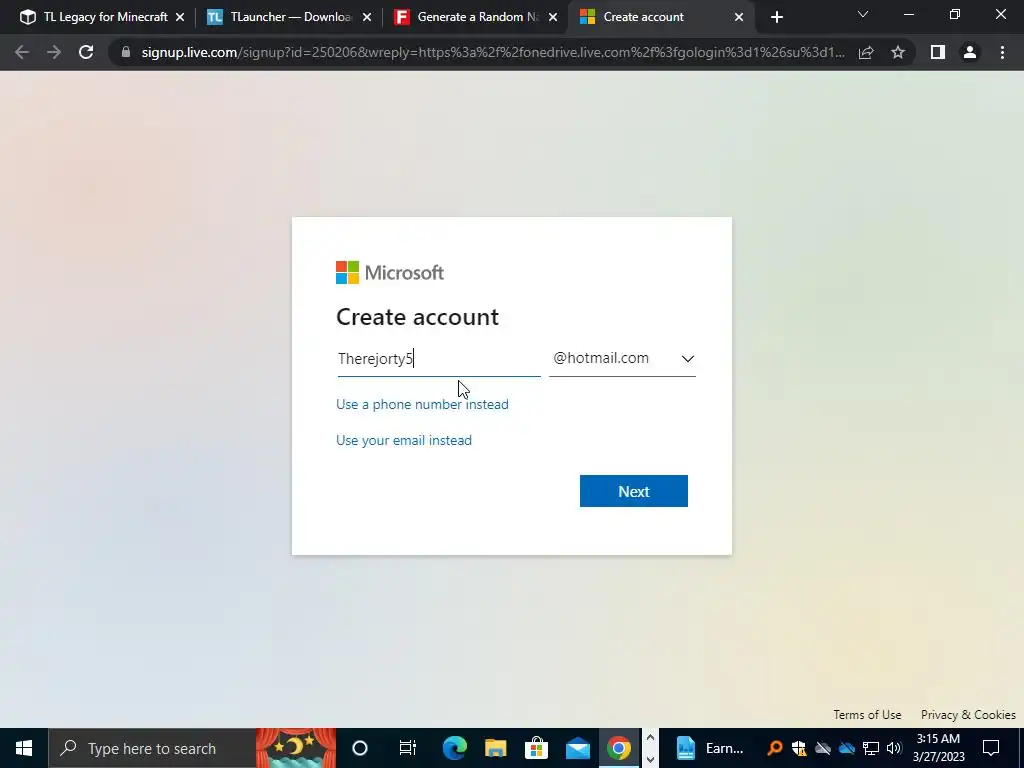The height and width of the screenshot is (768, 1024).
Task: Share this page via the share icon
Action: pos(866,52)
